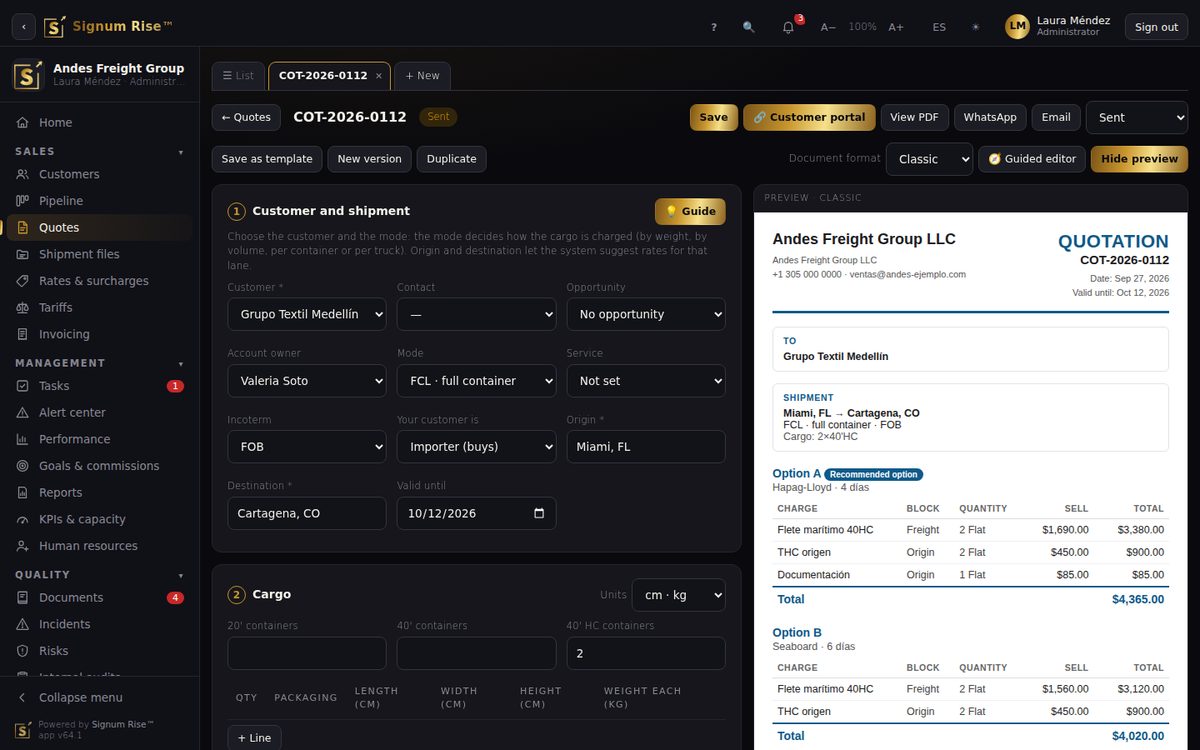The image size is (1200, 750).
Task: Click the Origin input field
Action: 646,447
